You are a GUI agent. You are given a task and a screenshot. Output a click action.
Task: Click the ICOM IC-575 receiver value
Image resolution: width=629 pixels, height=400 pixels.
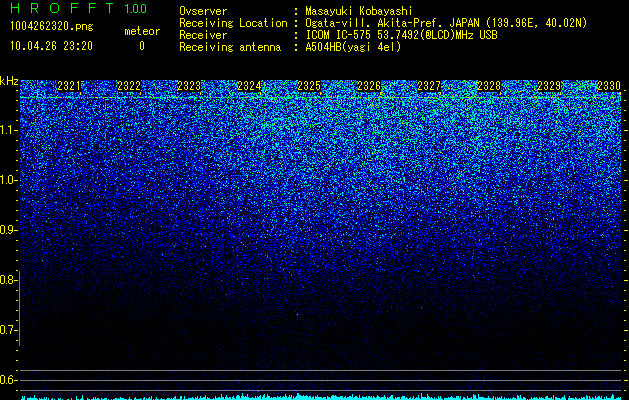point(402,35)
